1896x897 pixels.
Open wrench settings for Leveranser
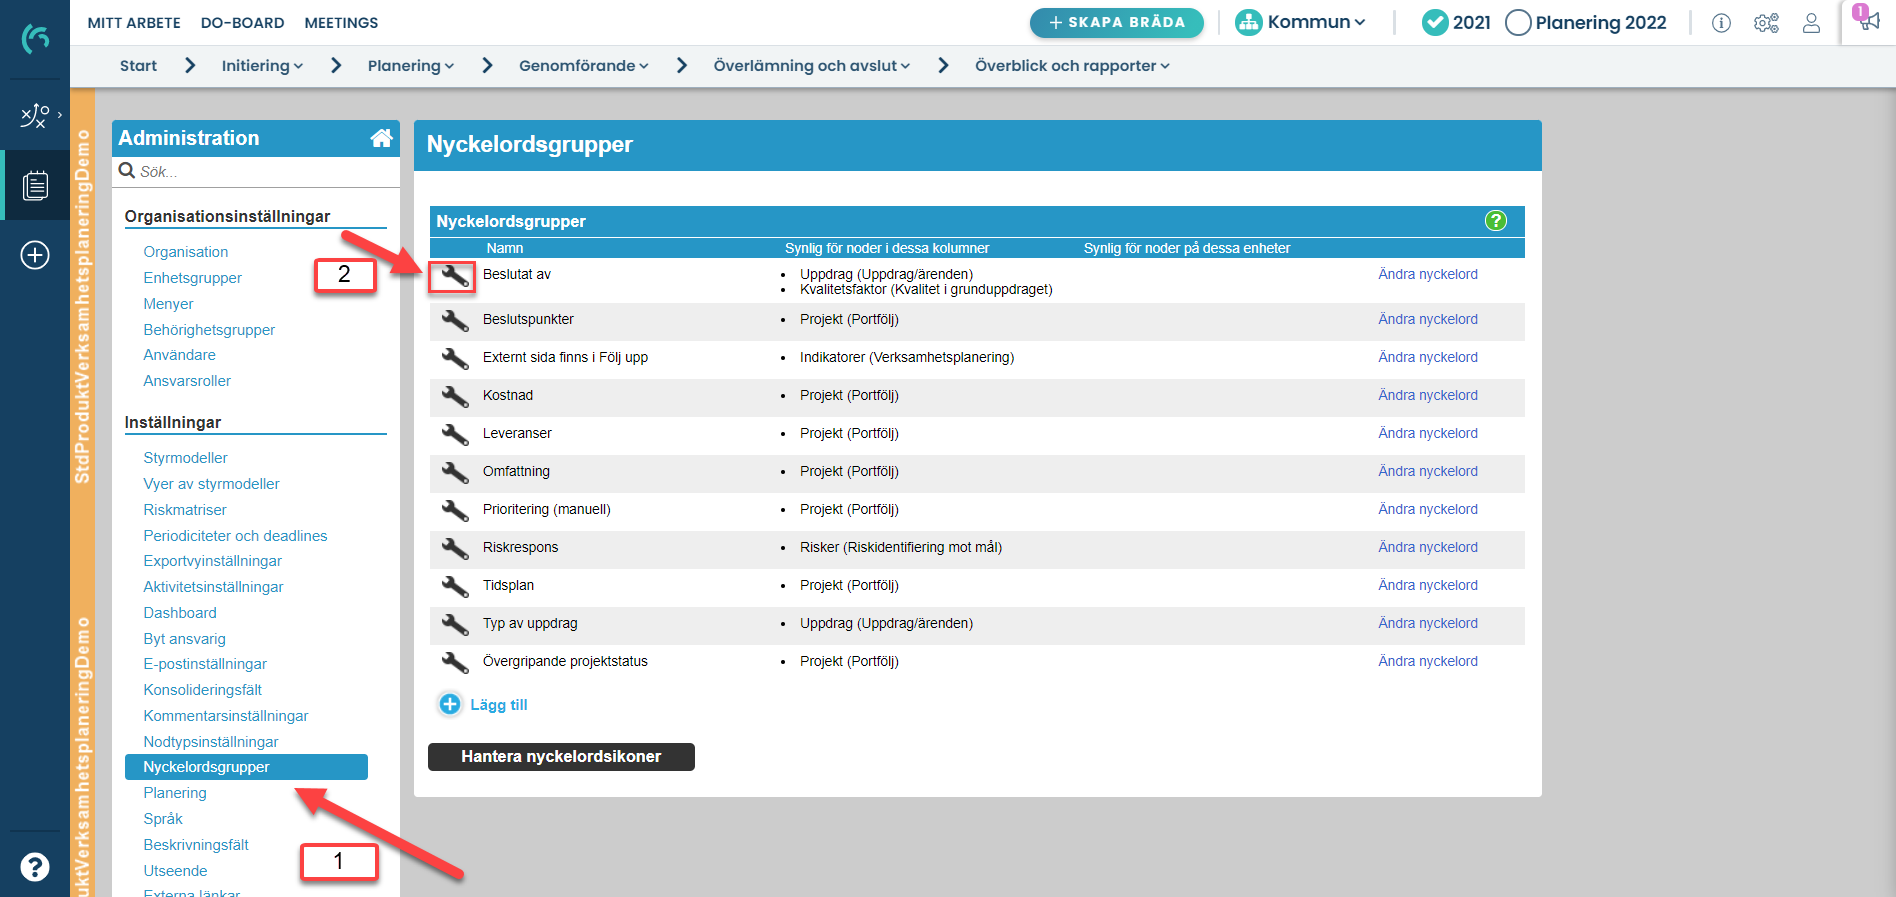[x=455, y=435]
